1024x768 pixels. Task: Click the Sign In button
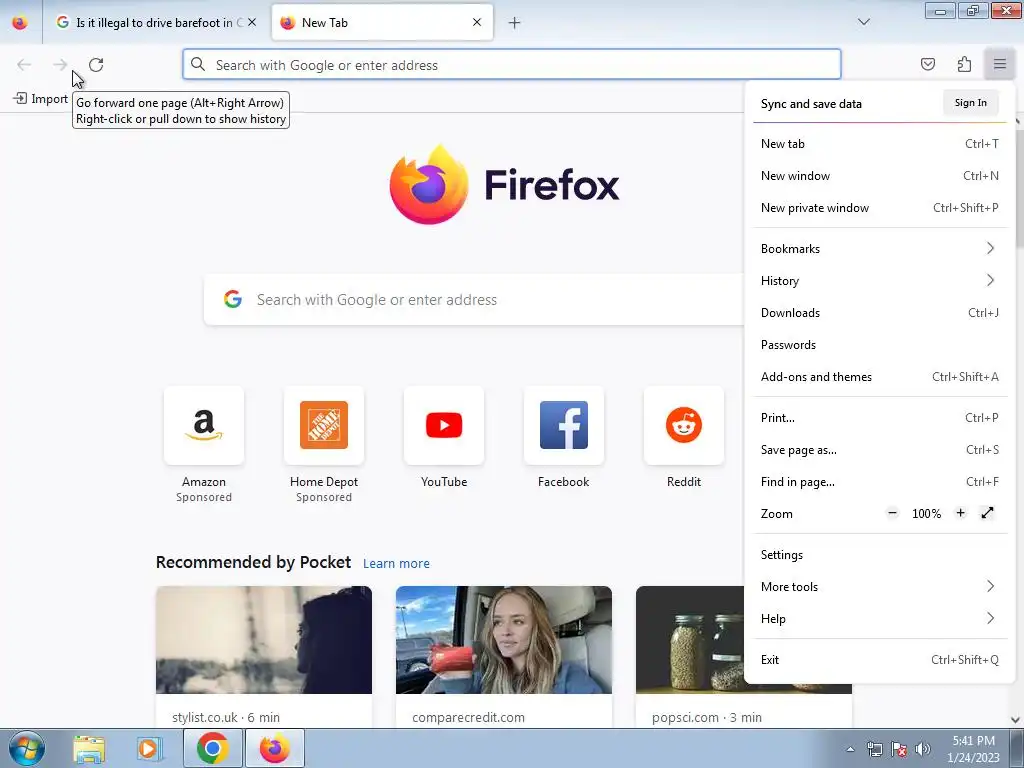970,103
